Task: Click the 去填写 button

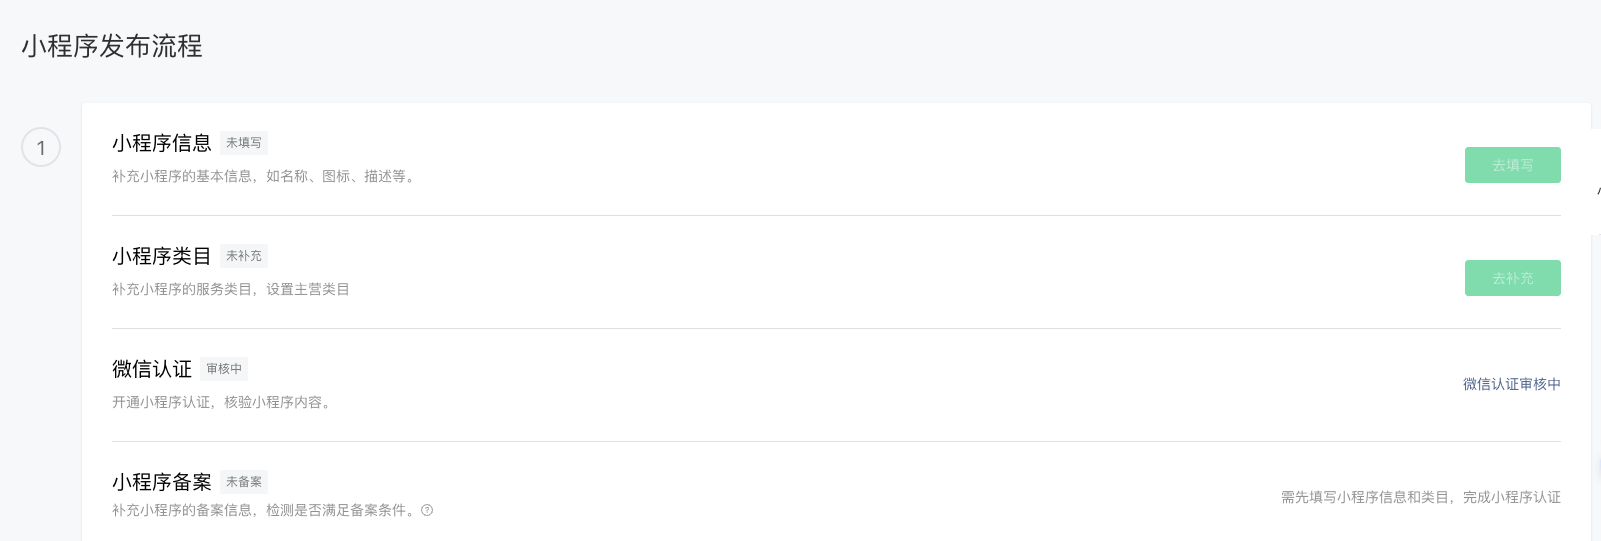Action: click(x=1512, y=165)
